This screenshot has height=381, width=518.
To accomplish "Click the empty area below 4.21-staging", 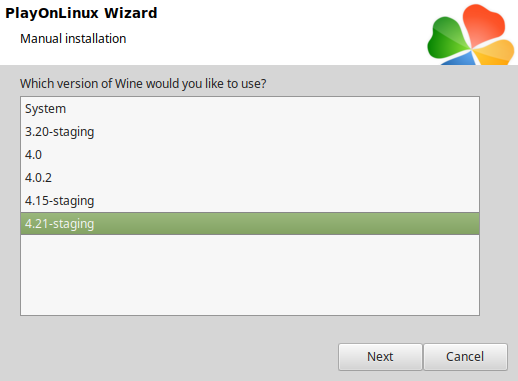I will pyautogui.click(x=250, y=275).
